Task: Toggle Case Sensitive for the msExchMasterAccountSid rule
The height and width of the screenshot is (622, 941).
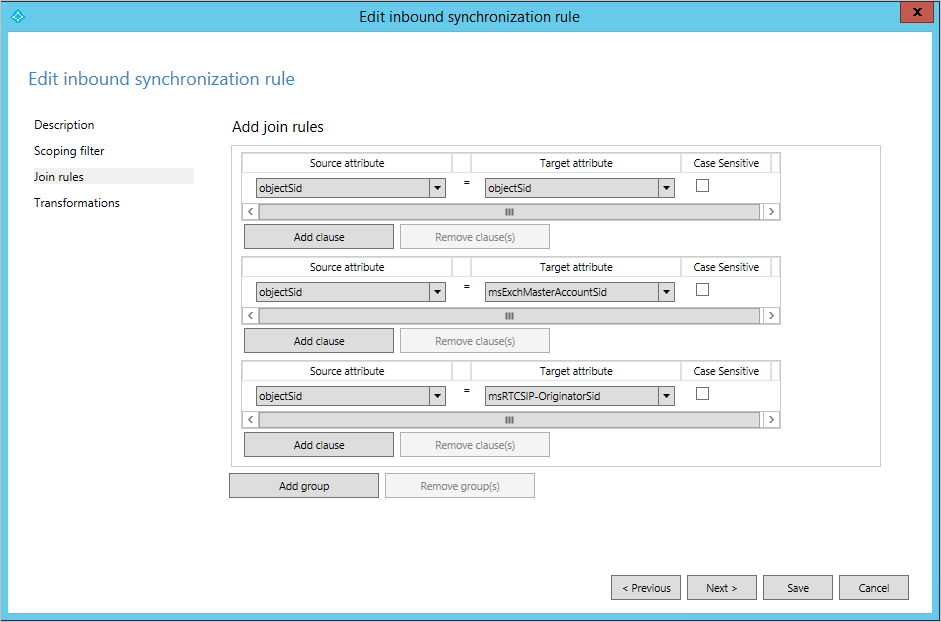Action: 702,290
